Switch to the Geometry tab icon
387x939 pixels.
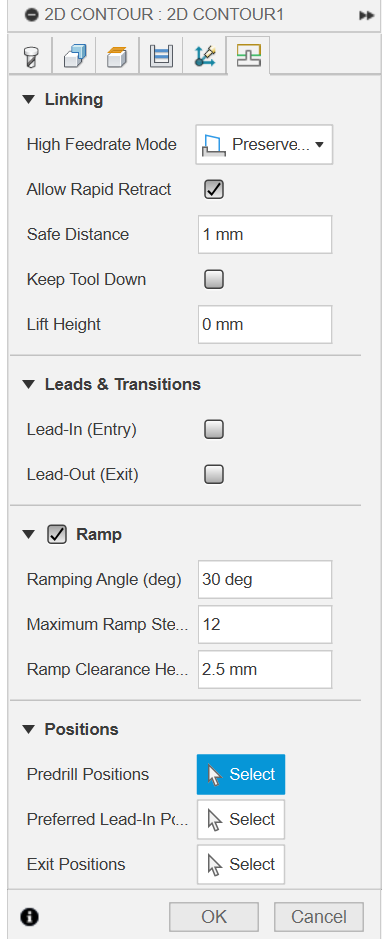(74, 56)
